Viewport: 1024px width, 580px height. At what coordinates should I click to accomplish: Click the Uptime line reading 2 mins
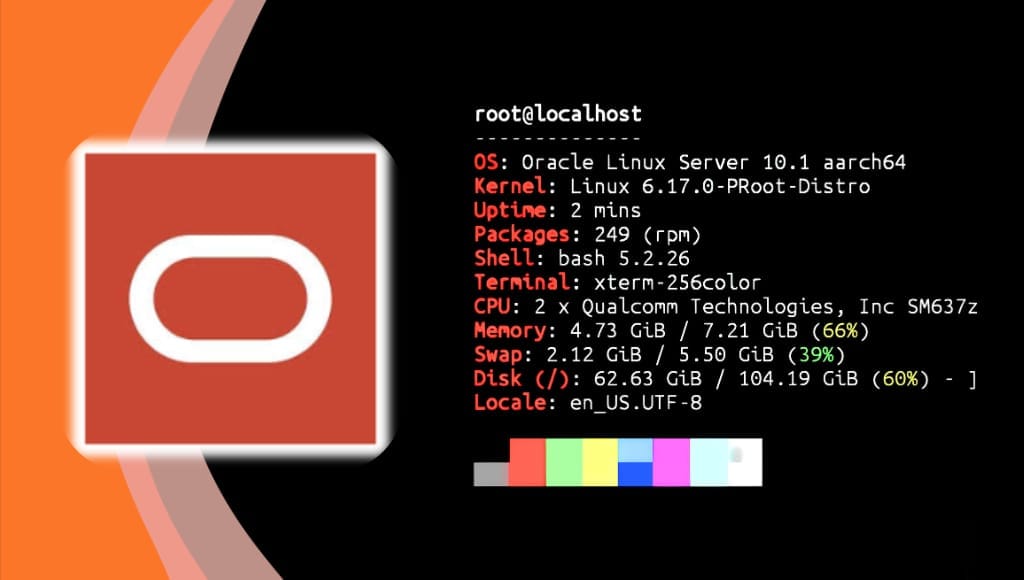[557, 210]
